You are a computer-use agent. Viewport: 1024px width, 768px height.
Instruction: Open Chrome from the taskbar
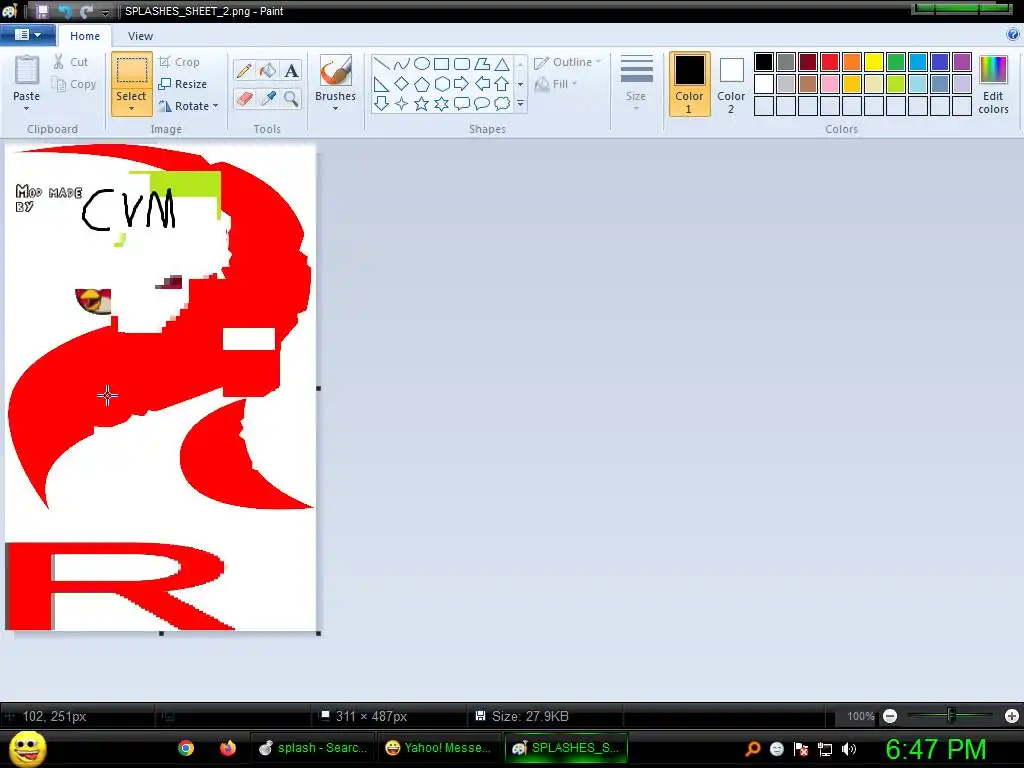pos(186,748)
